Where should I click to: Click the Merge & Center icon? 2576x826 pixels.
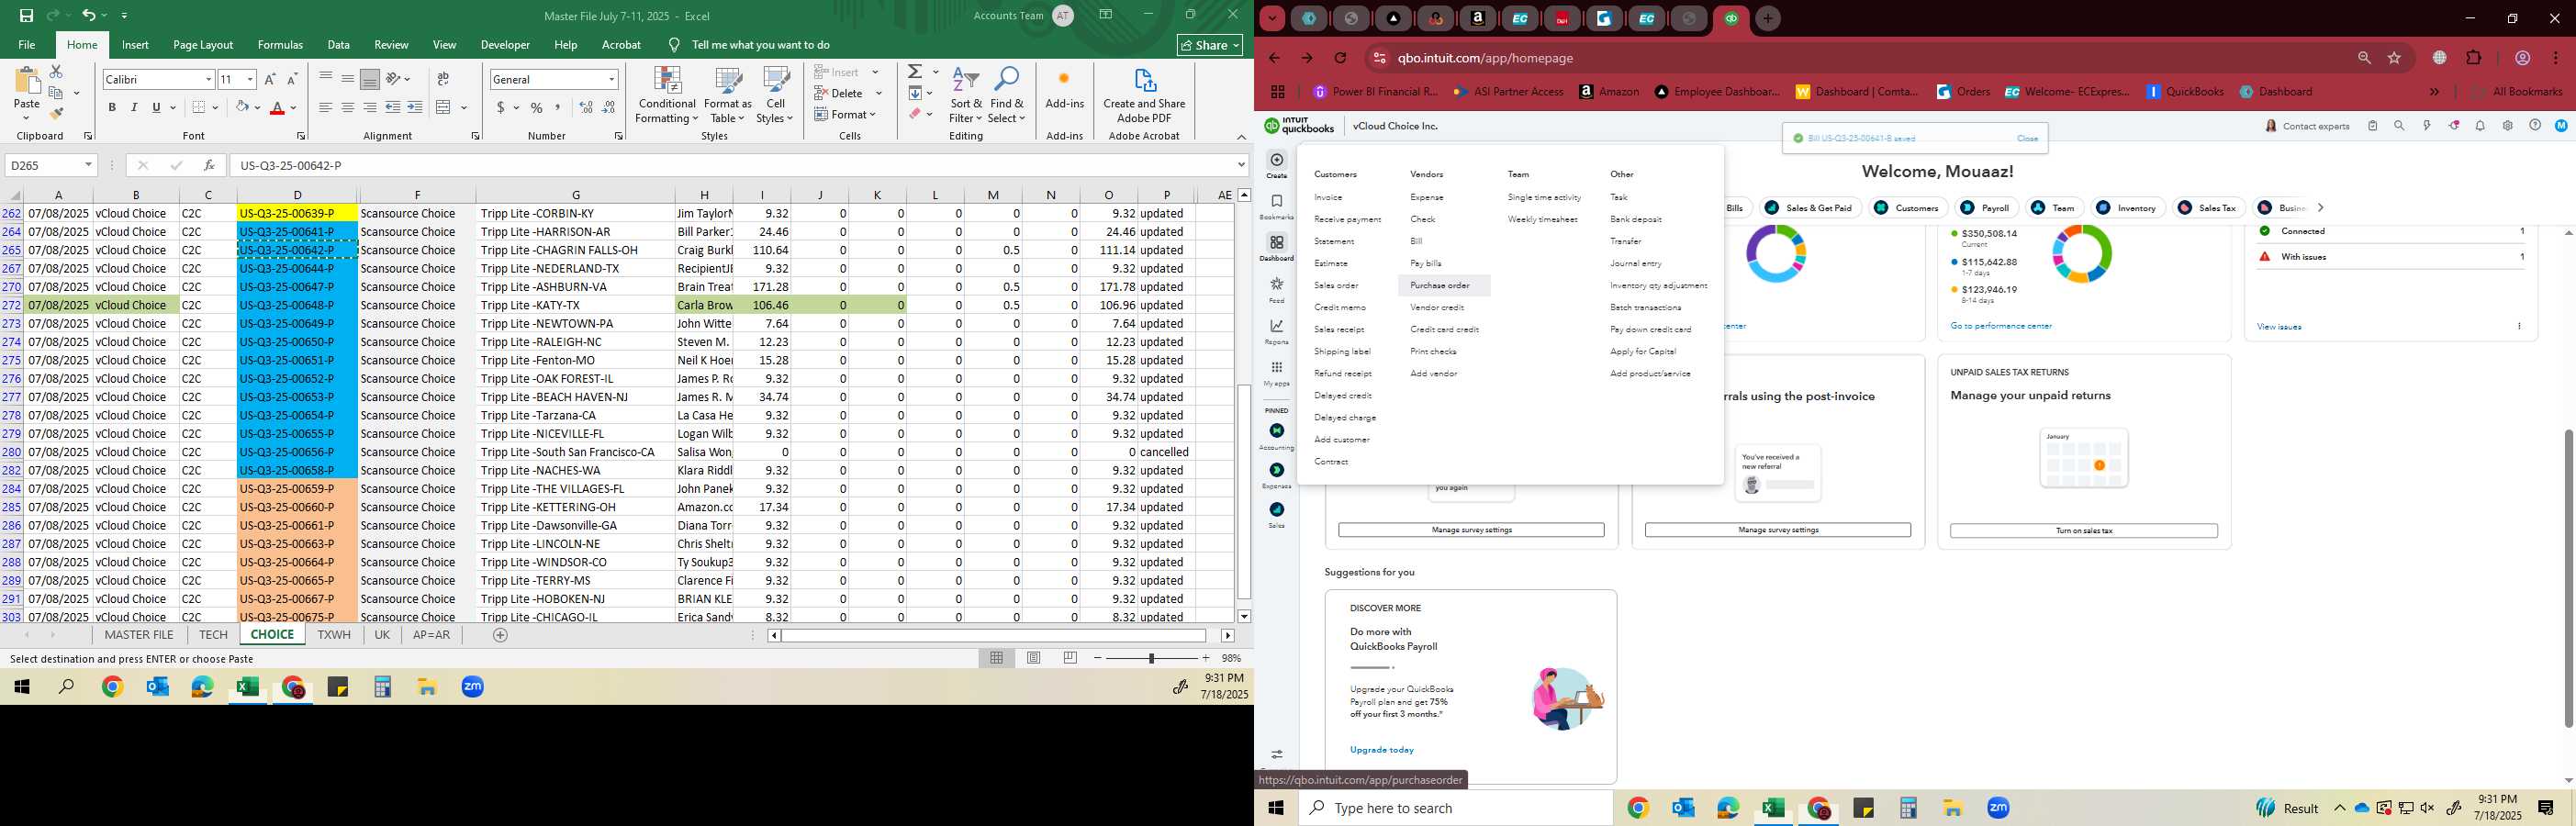(444, 107)
